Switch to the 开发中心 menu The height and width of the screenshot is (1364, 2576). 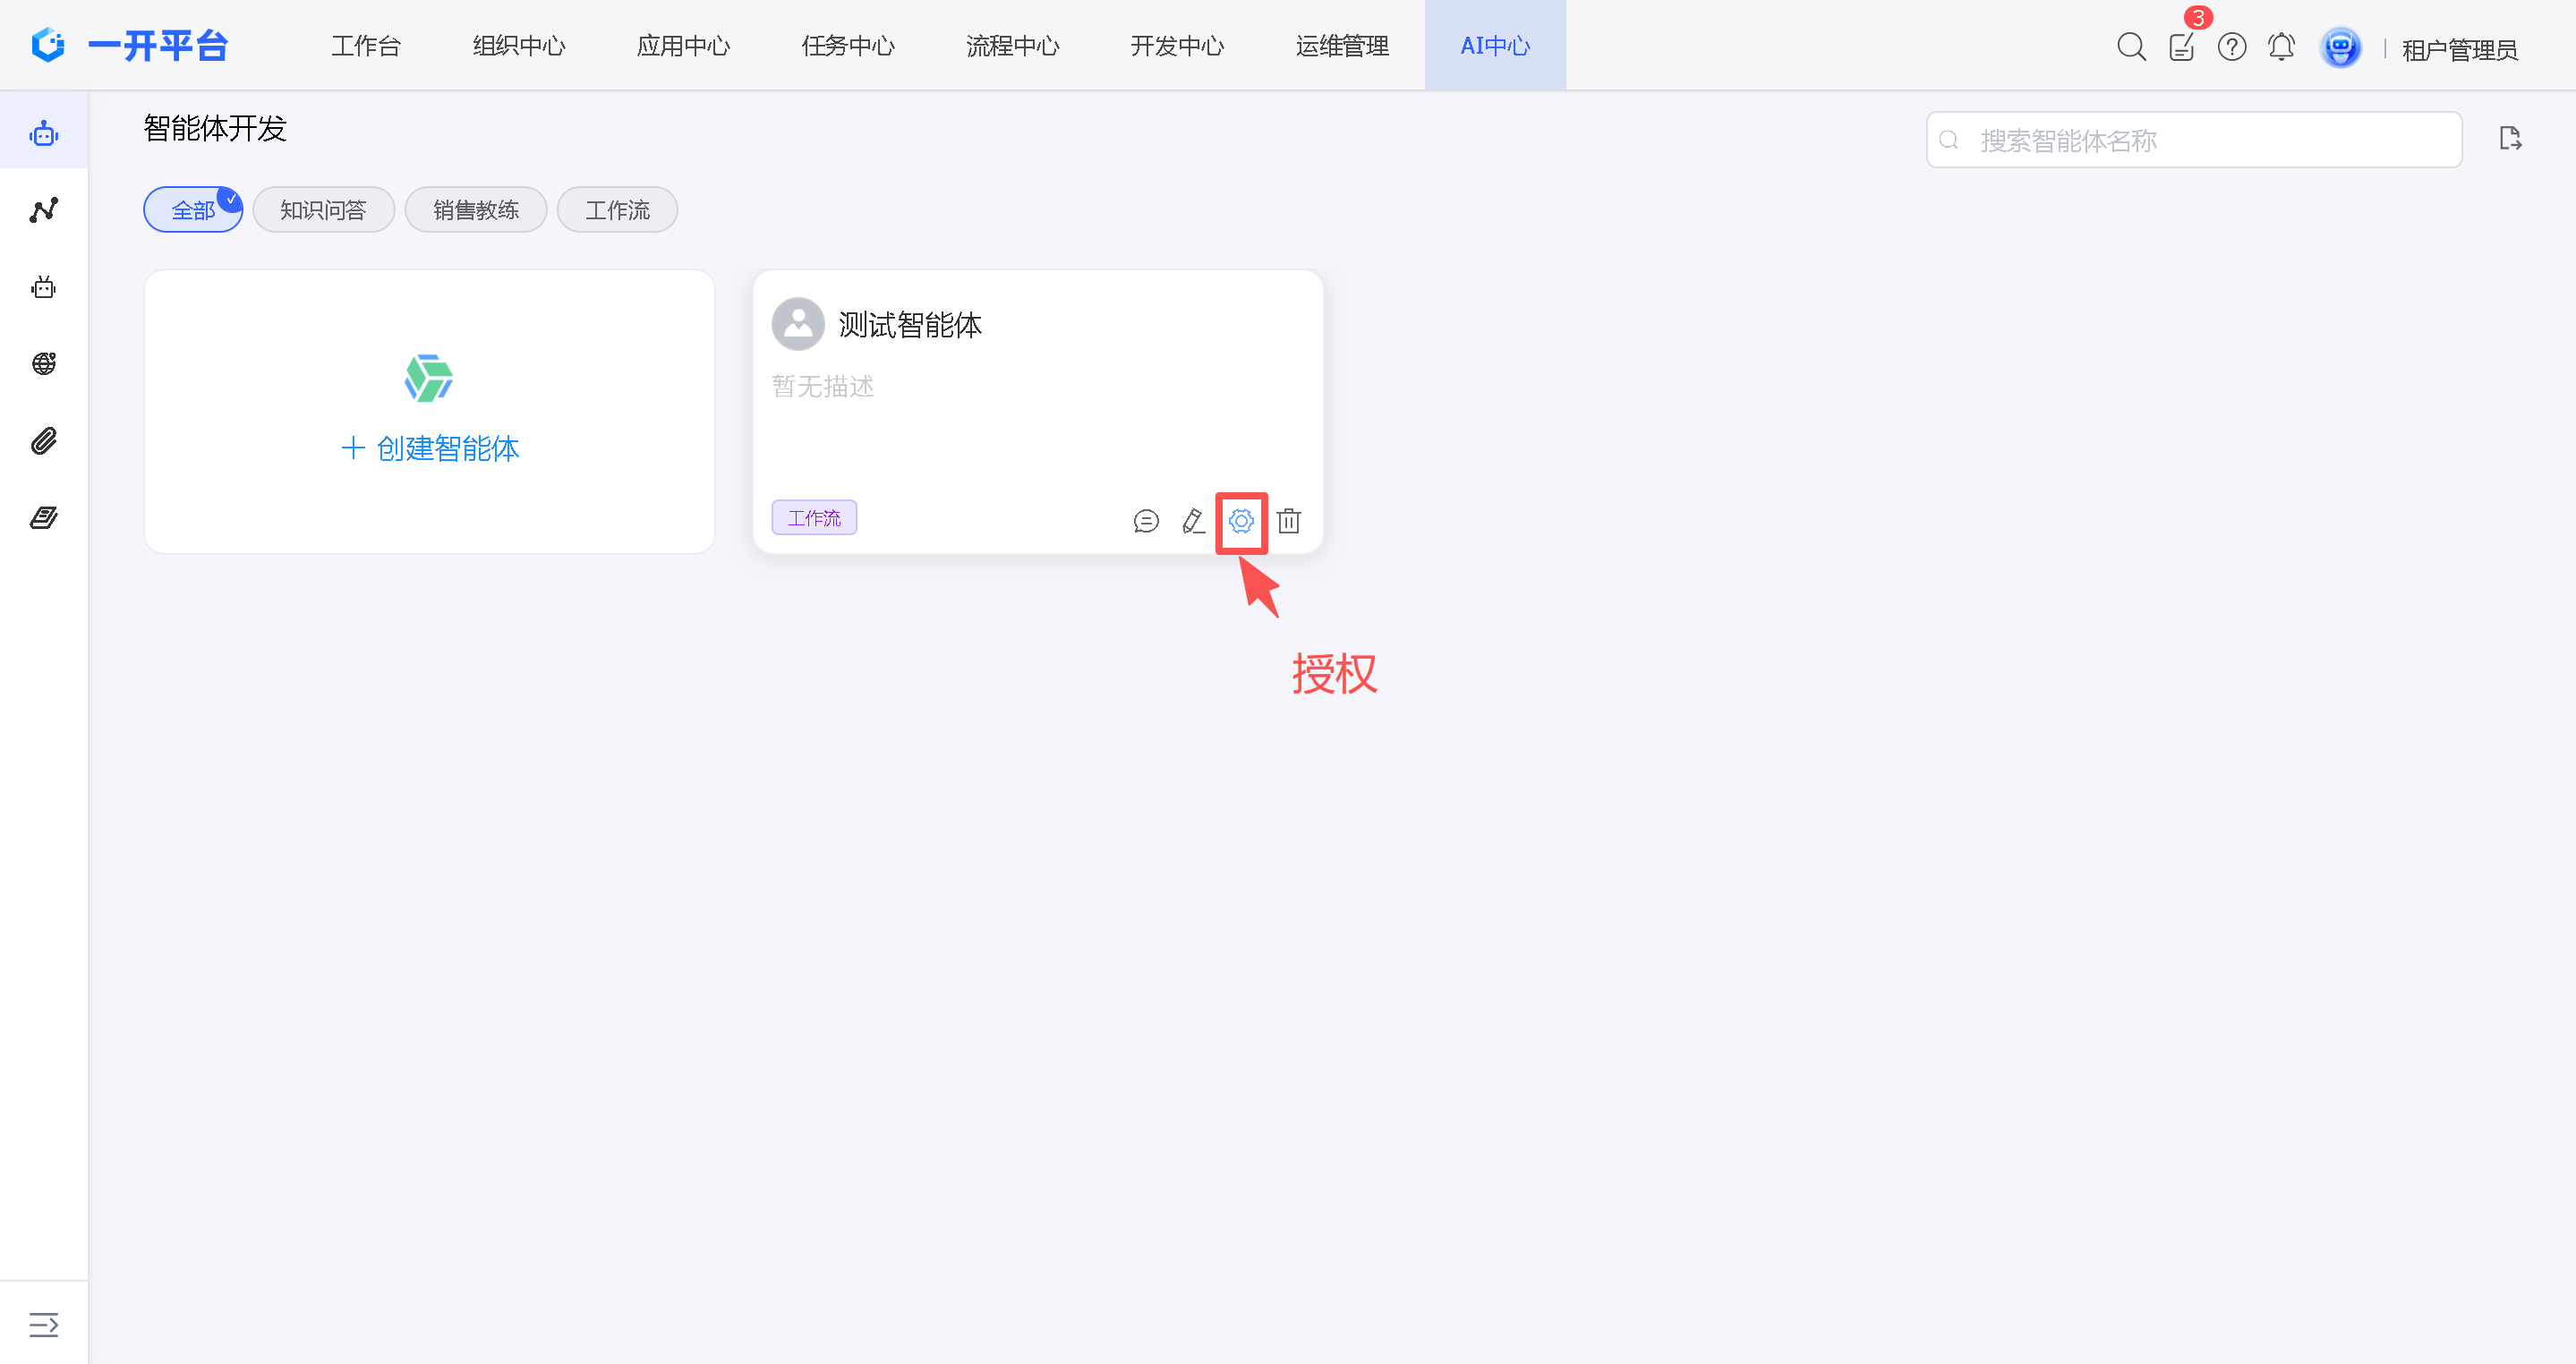click(1177, 46)
